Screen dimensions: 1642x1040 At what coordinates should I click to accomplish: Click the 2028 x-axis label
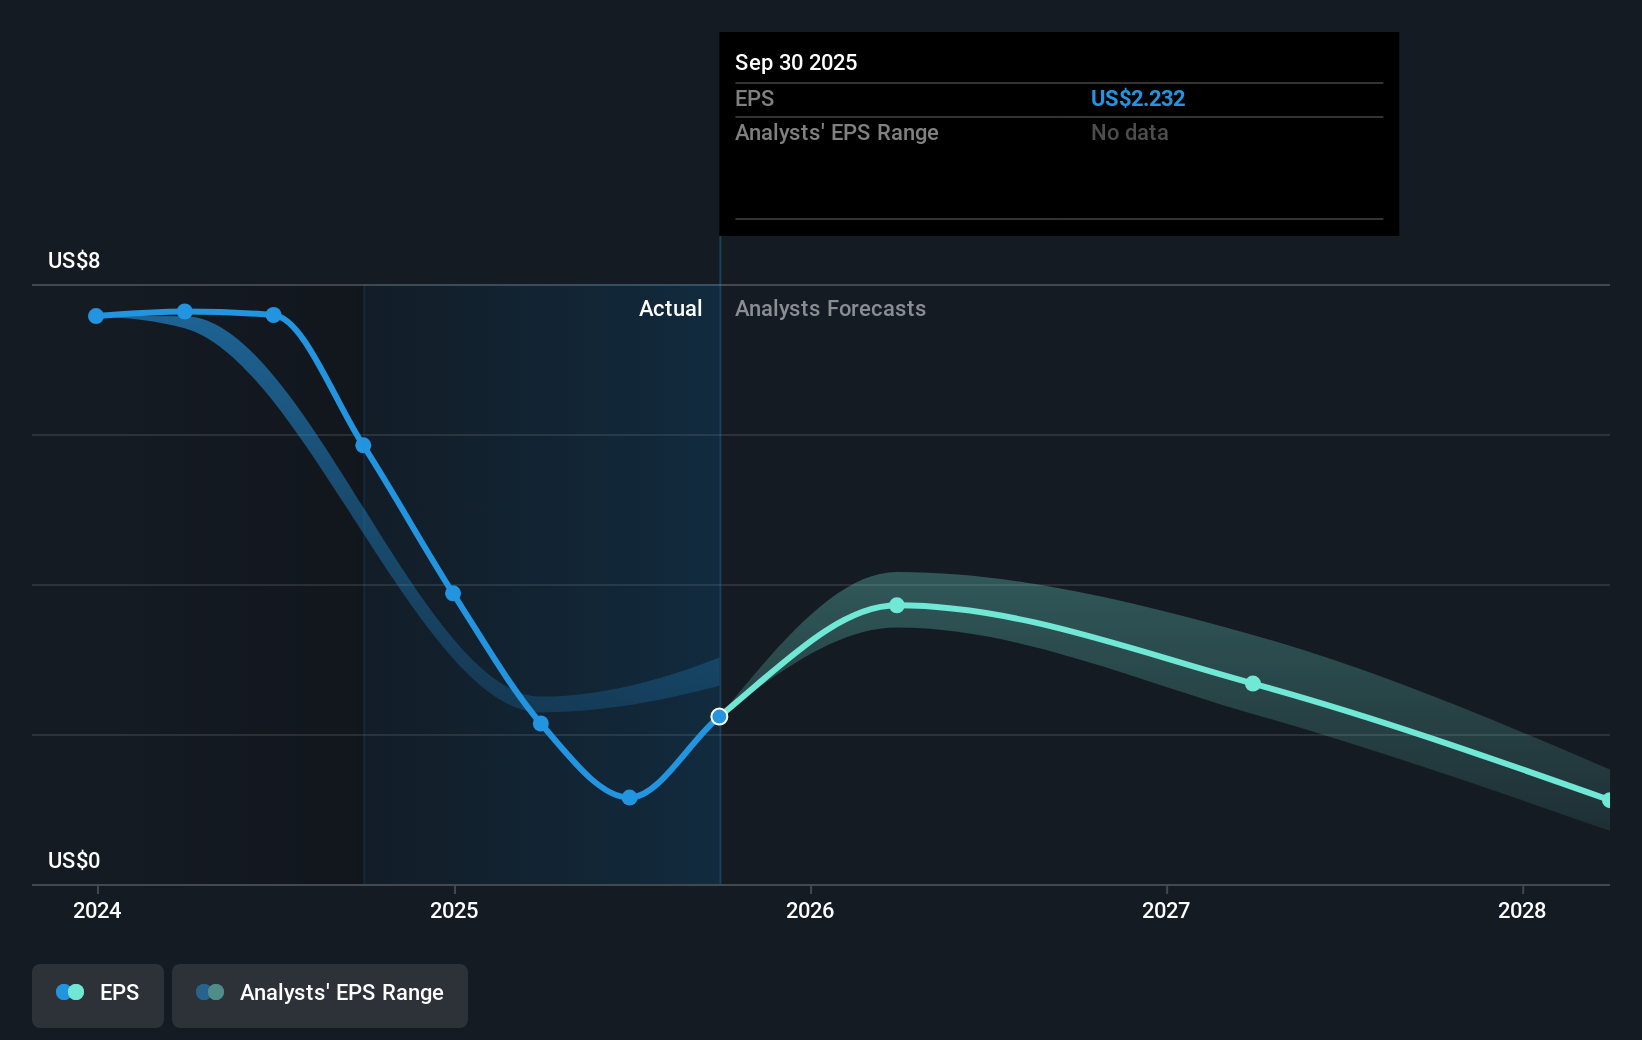[1521, 910]
